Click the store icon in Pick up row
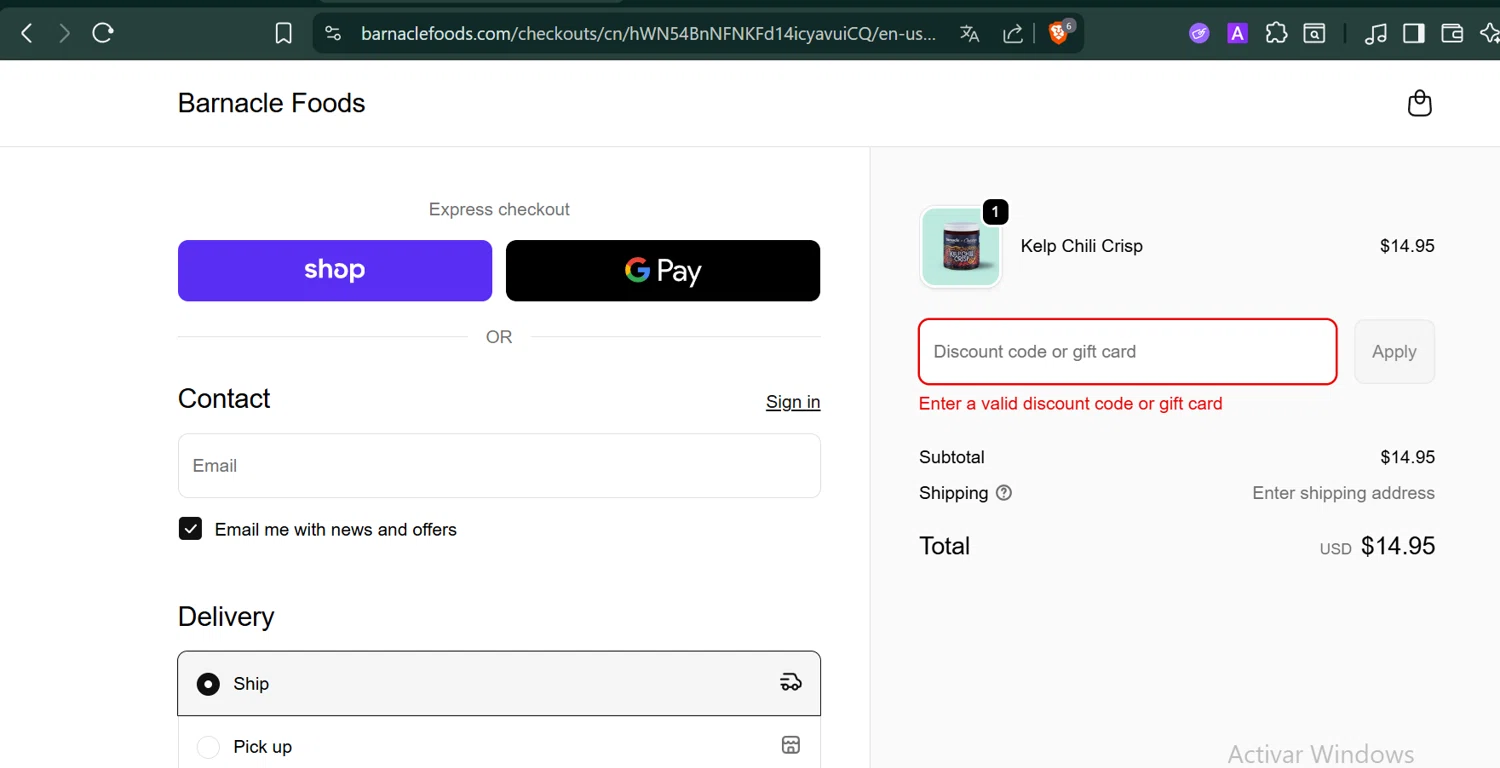 click(791, 745)
